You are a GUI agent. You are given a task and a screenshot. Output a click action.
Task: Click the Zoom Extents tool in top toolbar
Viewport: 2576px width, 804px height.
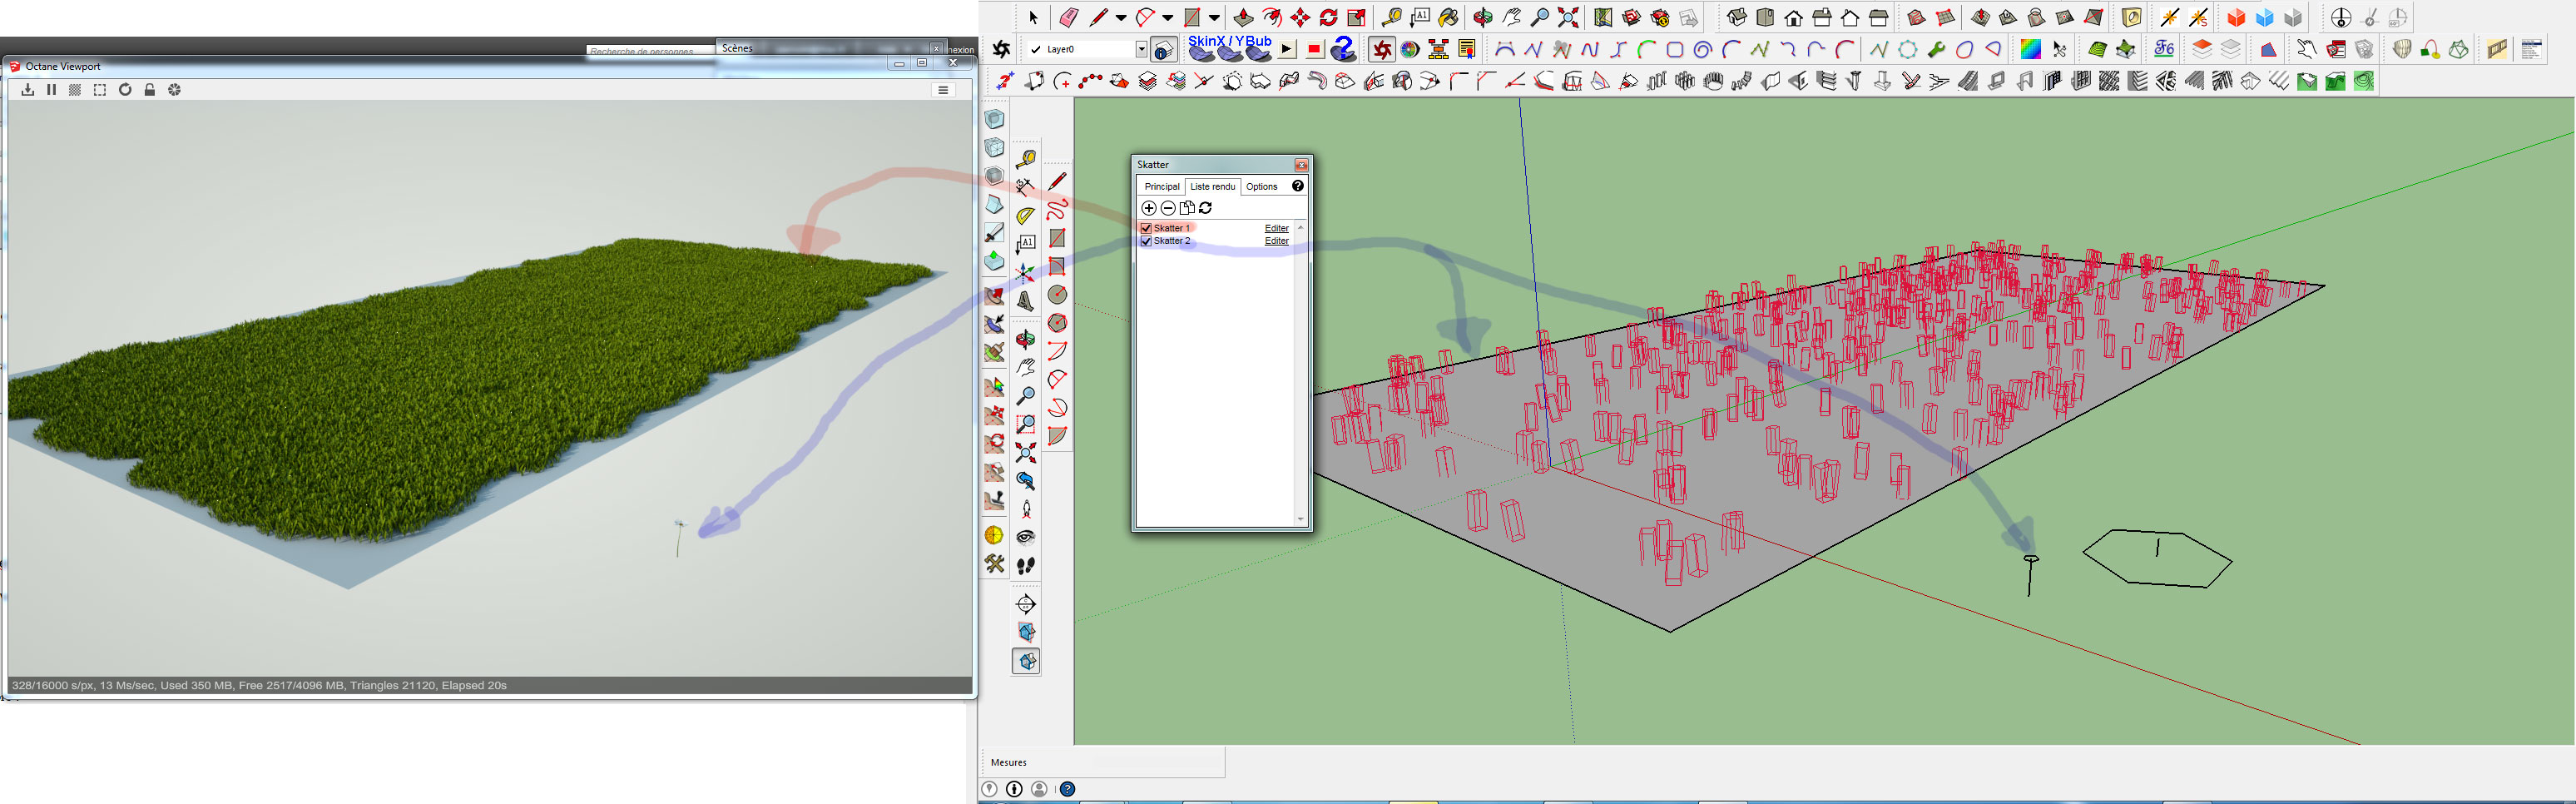pyautogui.click(x=1568, y=18)
